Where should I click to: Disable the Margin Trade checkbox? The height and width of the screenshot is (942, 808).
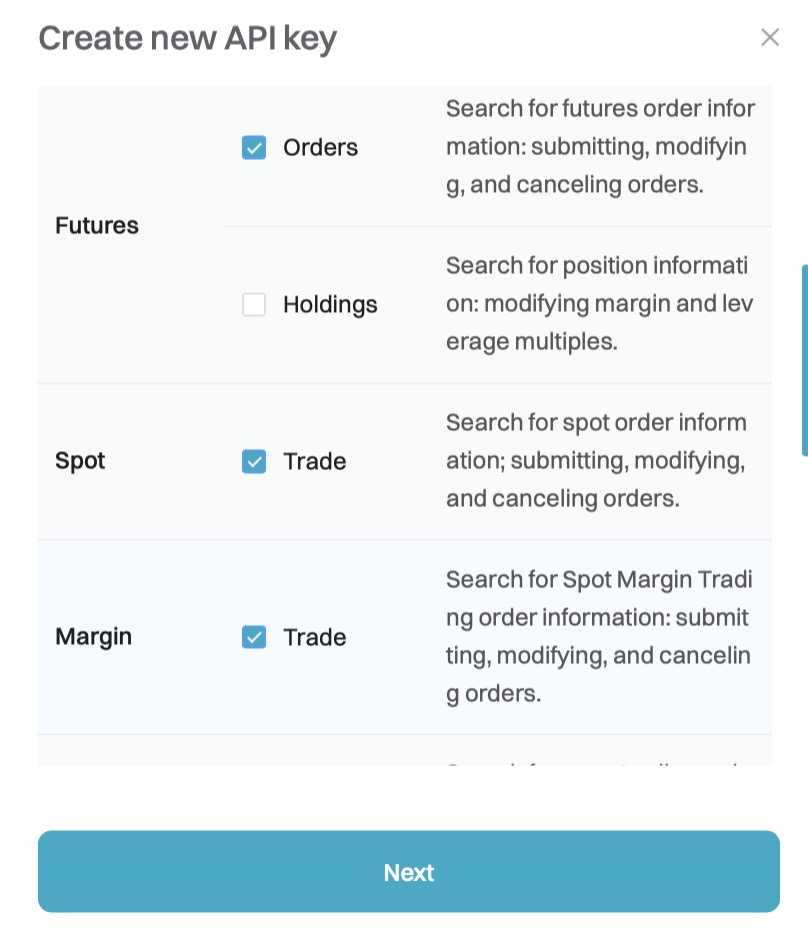[x=254, y=638]
